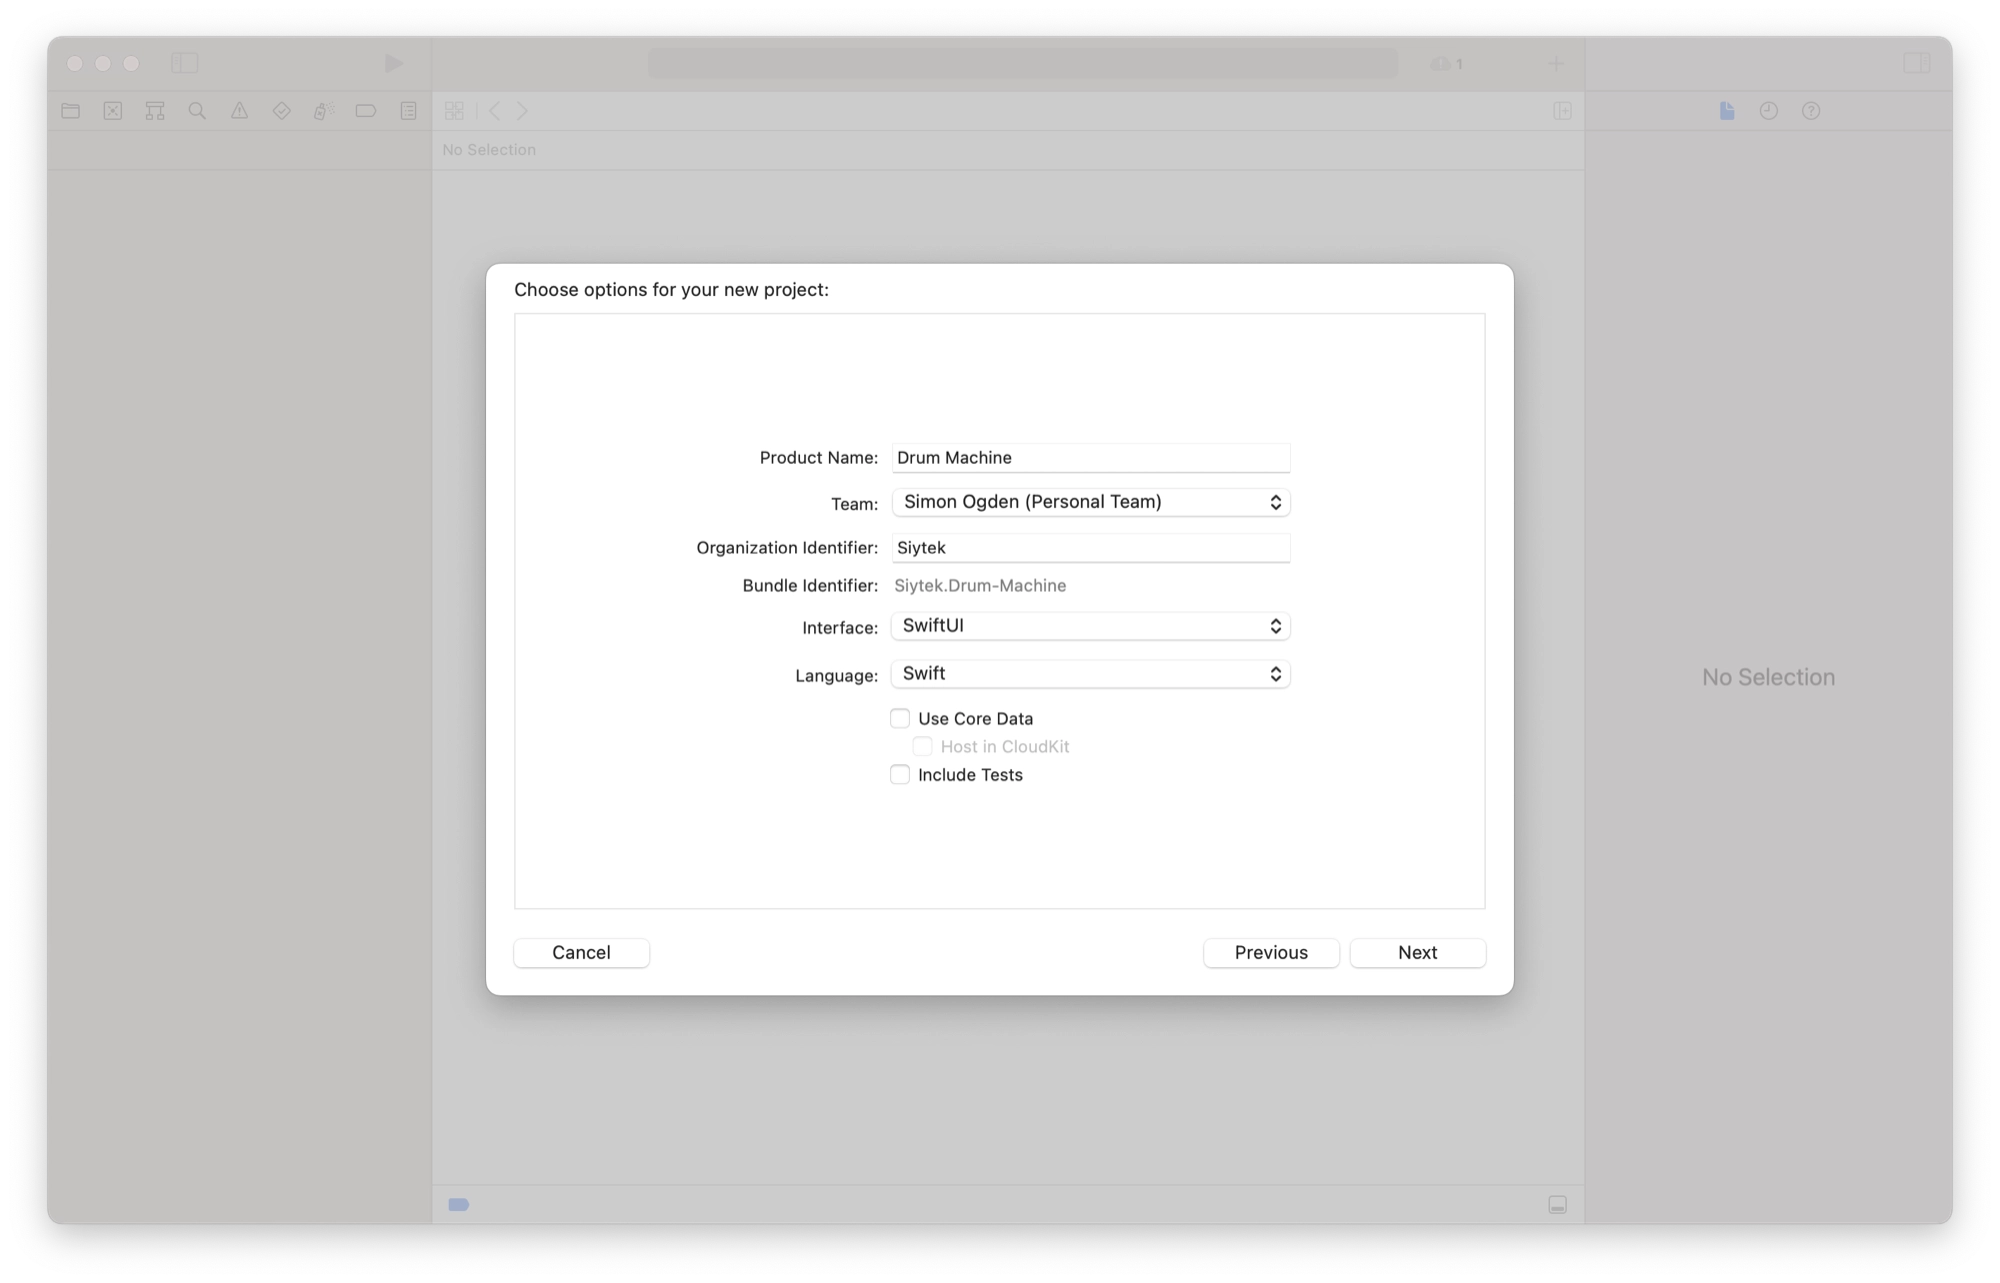The width and height of the screenshot is (2000, 1283).
Task: Click the plus Library button in toolbar
Action: pos(1556,64)
